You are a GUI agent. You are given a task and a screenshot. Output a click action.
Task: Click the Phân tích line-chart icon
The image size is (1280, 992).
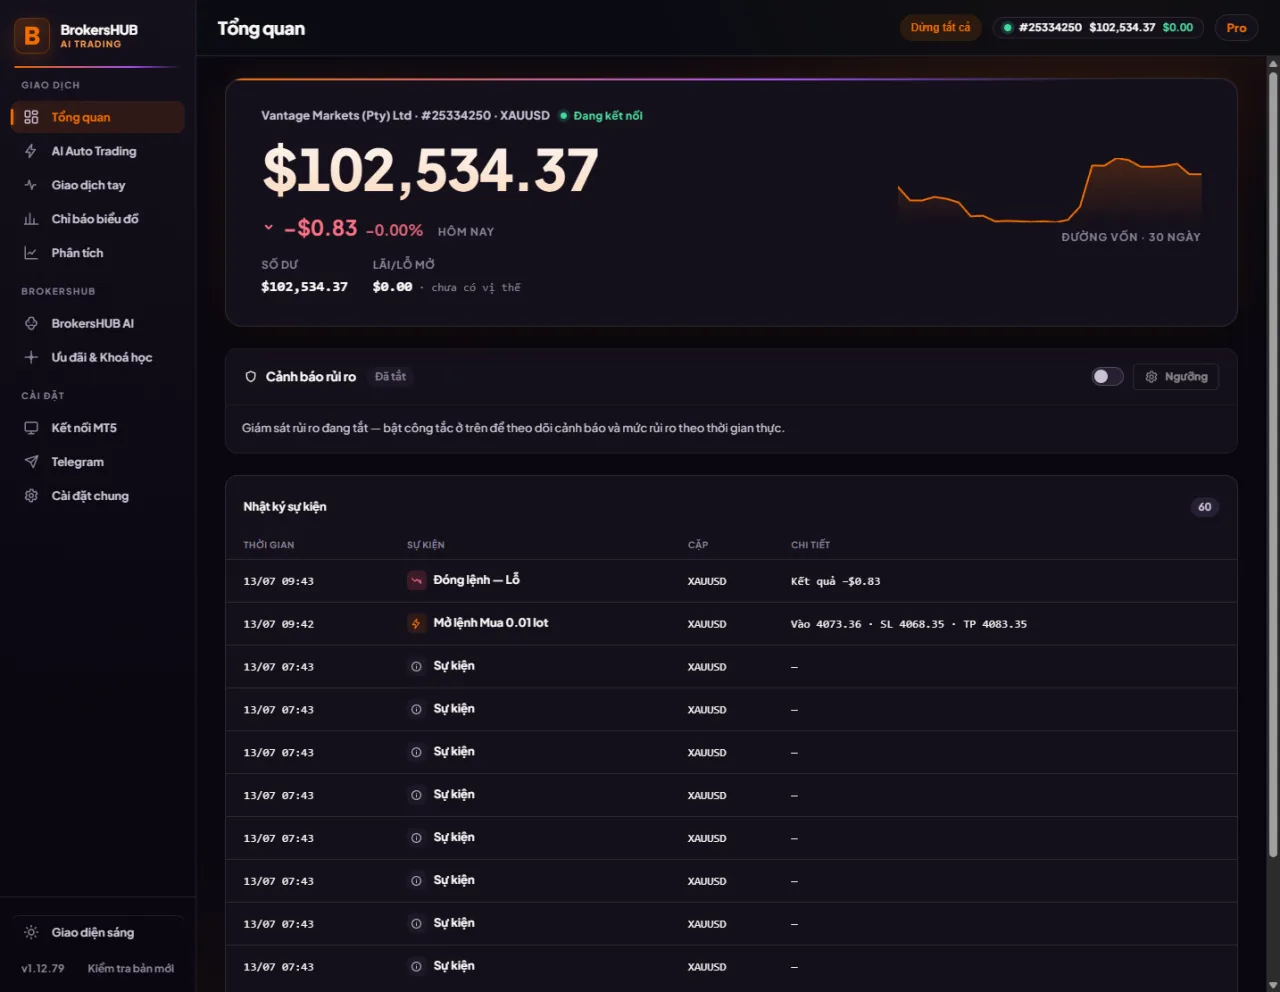coord(31,253)
